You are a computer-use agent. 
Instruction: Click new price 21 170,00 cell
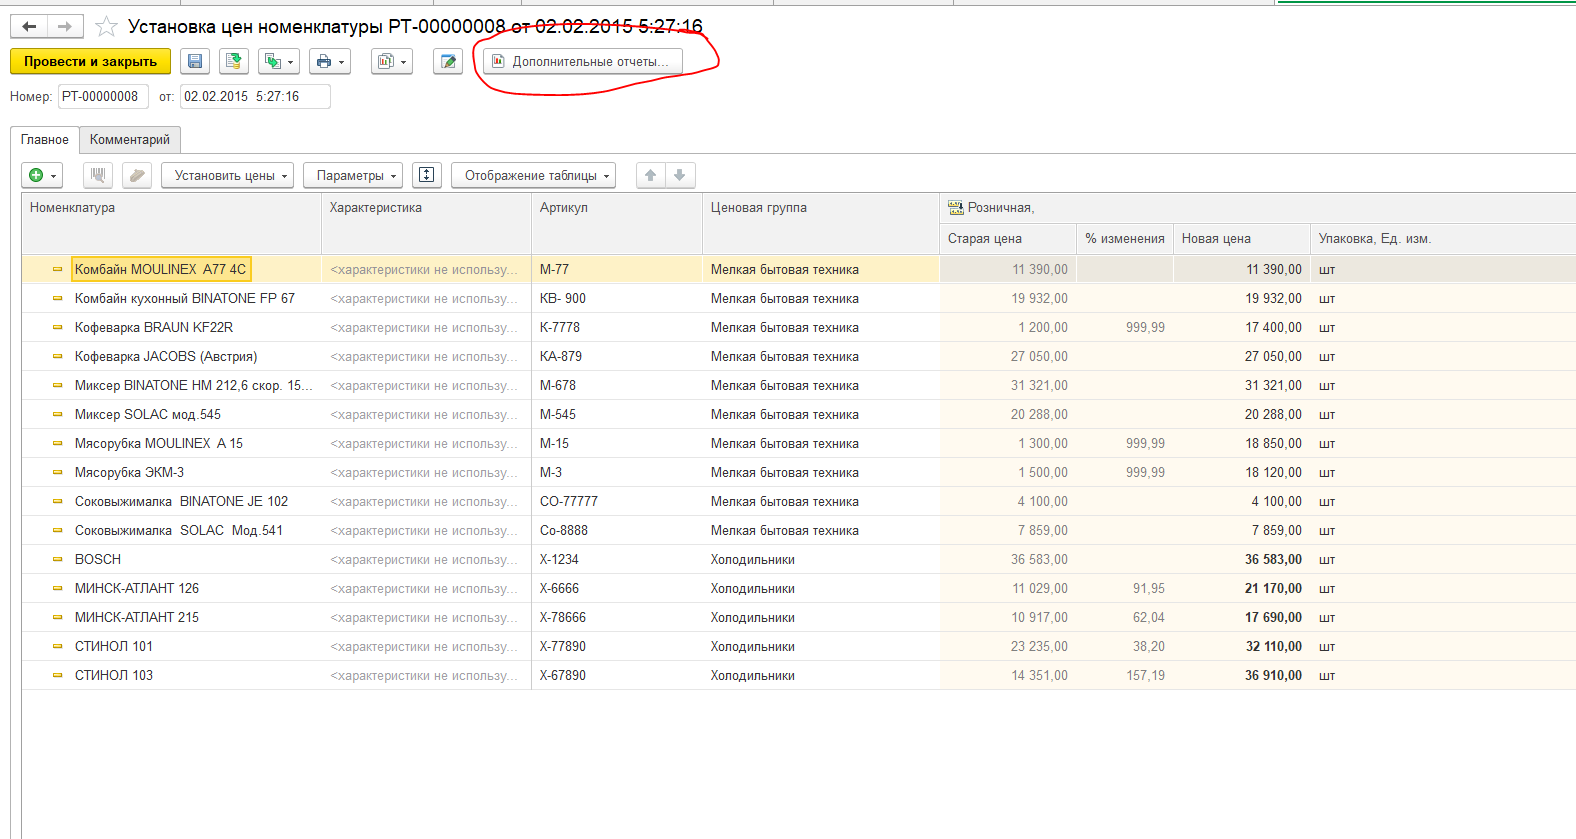[1242, 589]
